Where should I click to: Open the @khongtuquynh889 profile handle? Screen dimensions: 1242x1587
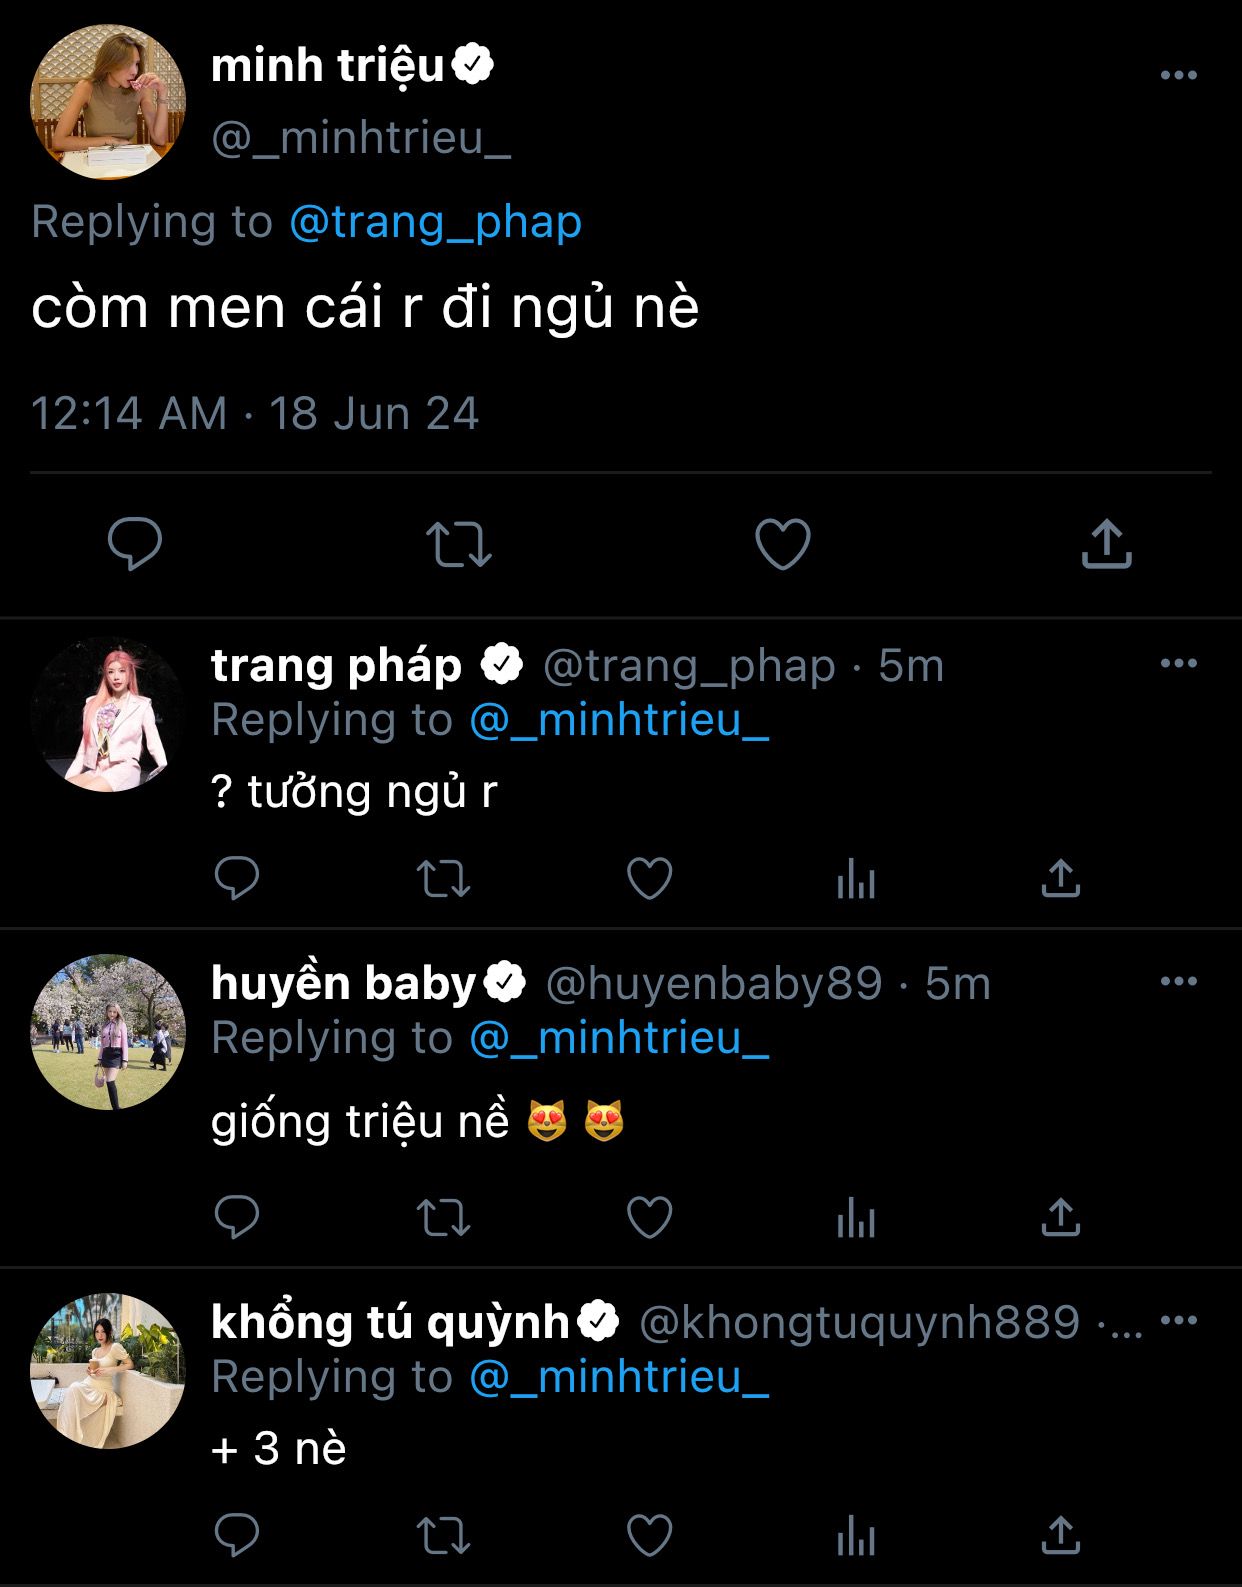pyautogui.click(x=859, y=1322)
